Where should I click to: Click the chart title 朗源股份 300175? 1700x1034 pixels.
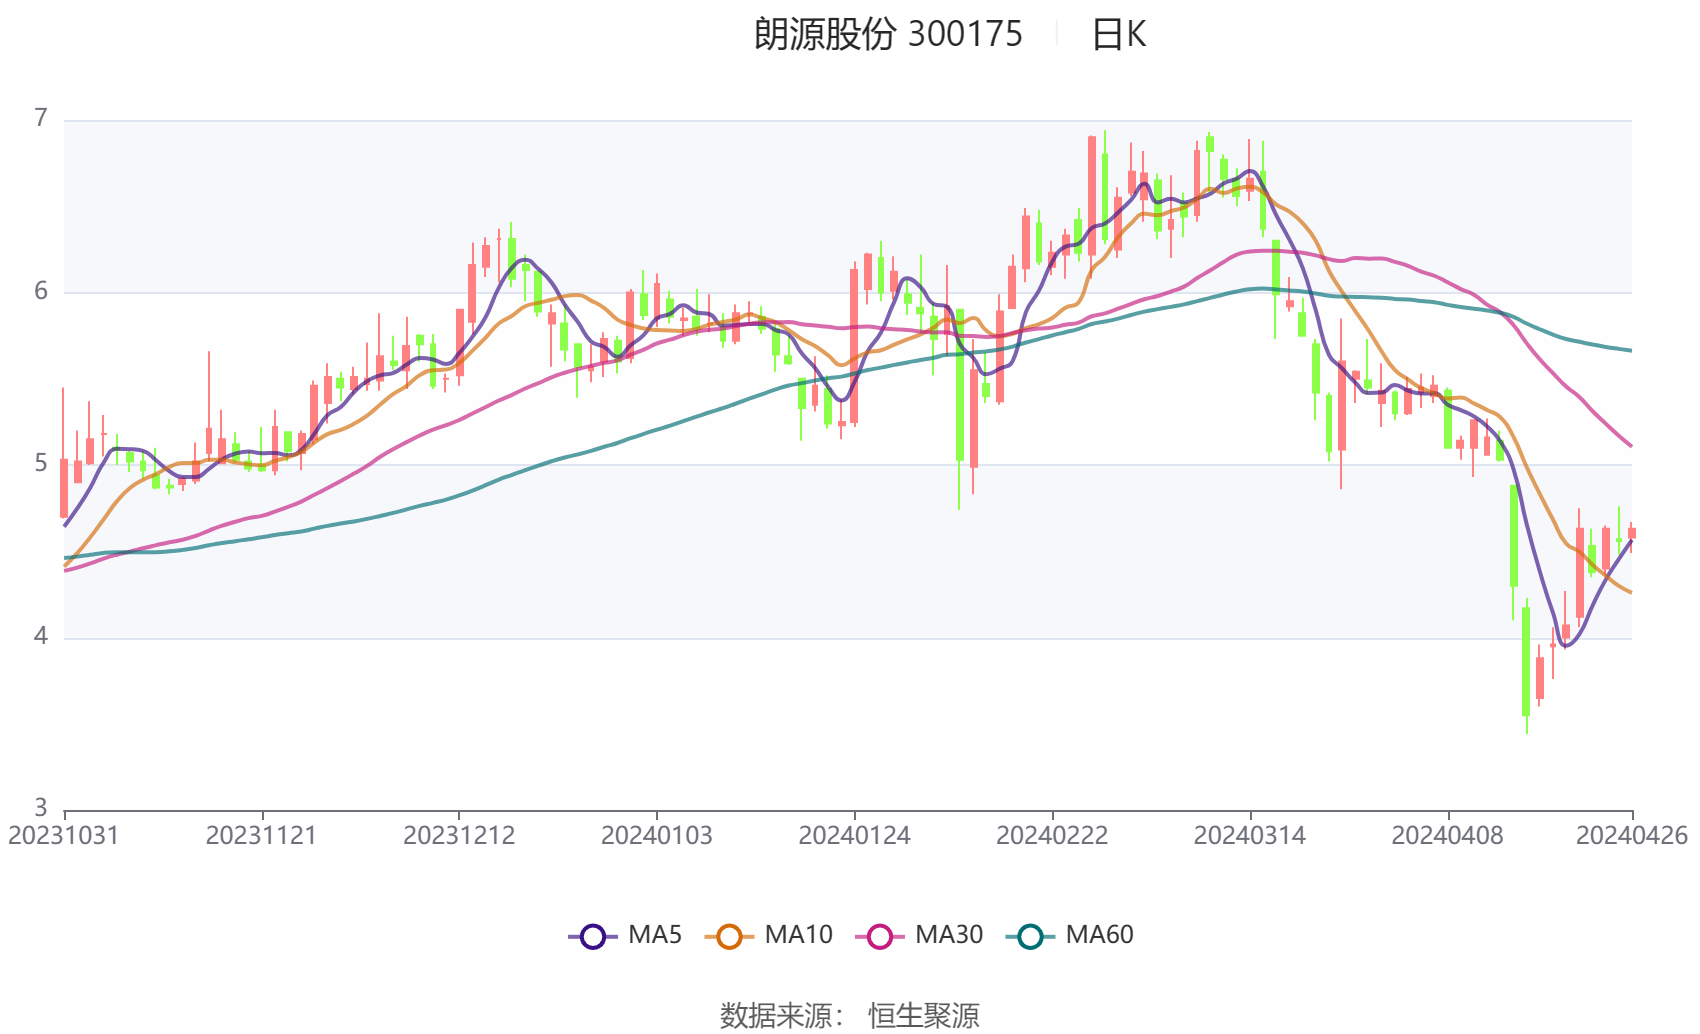(888, 35)
